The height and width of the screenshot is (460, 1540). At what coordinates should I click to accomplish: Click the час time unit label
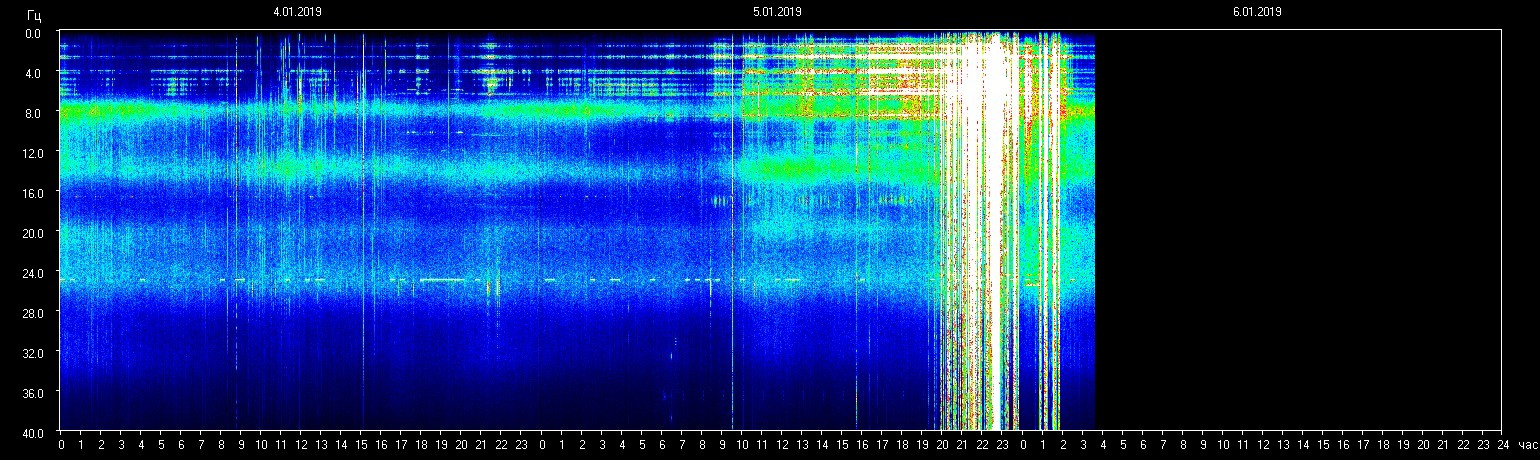click(1526, 445)
